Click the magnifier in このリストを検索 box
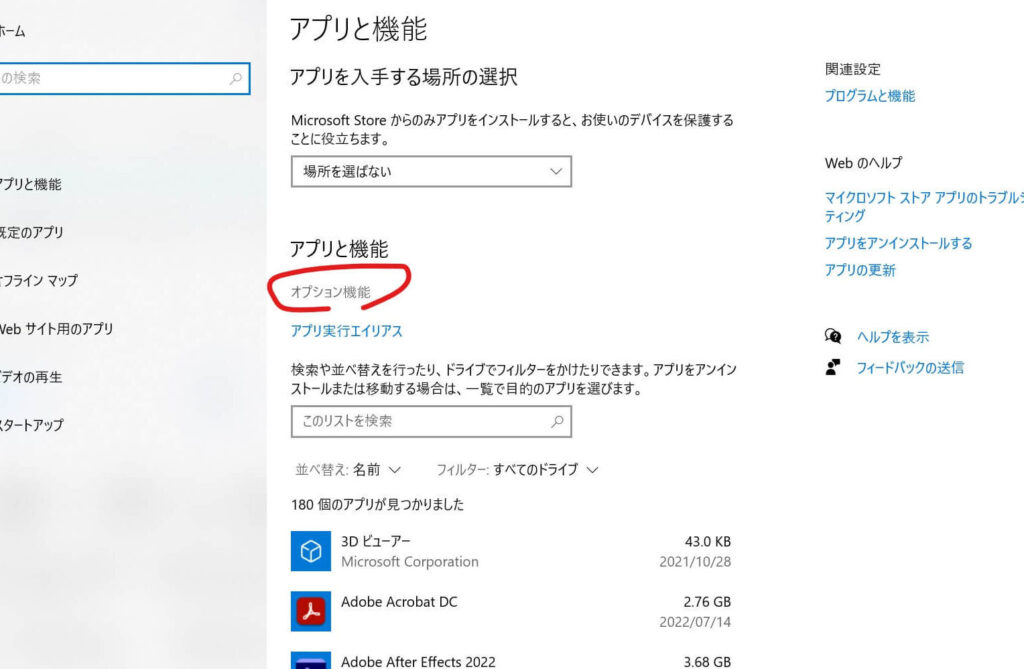The image size is (1024, 669). pyautogui.click(x=557, y=422)
